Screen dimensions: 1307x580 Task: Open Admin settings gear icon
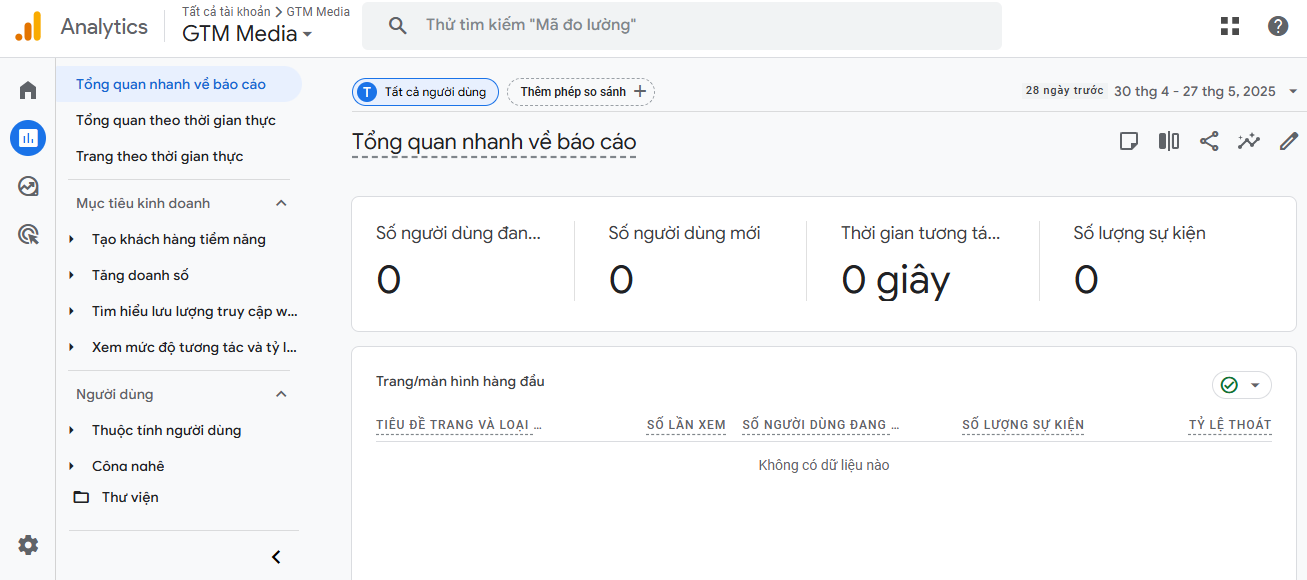coord(28,545)
